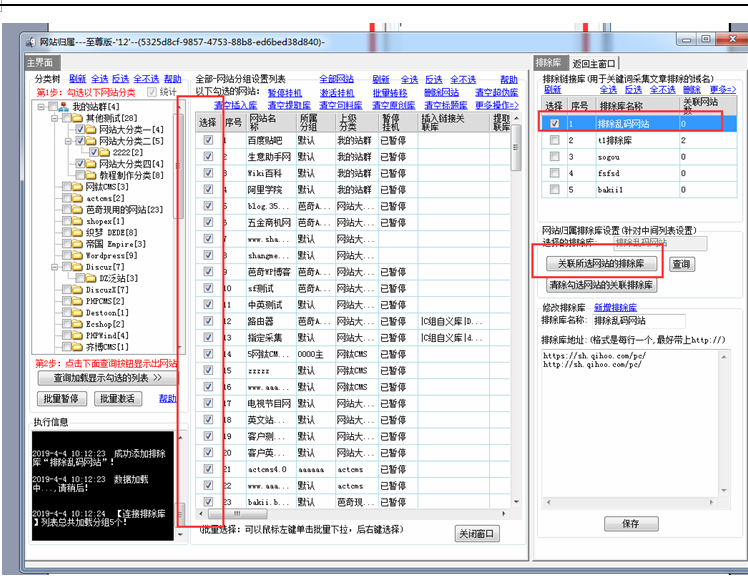Click the folder icon of 织梦 DEDE[8]
748x576 pixels.
[77, 232]
